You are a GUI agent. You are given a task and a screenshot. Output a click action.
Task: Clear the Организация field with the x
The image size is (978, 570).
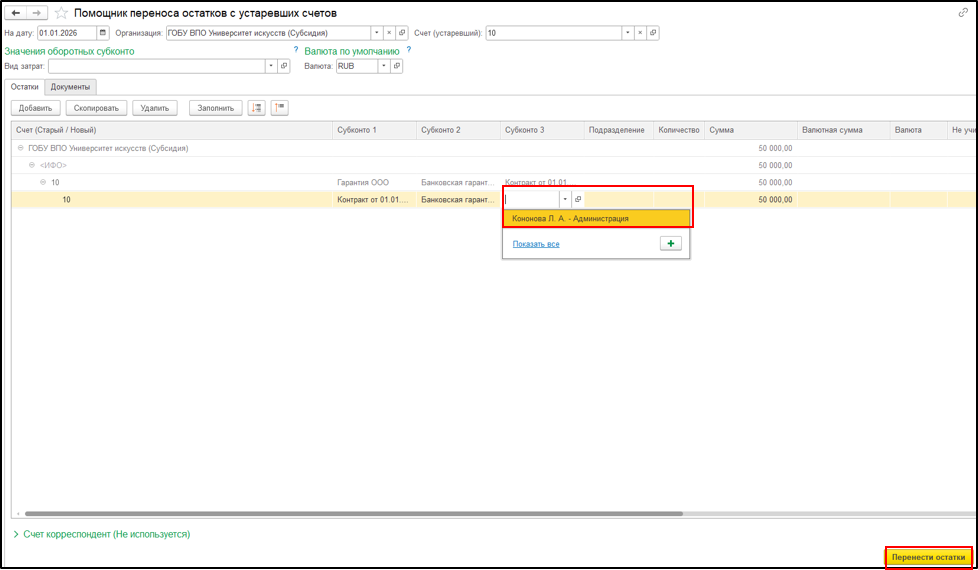coord(389,33)
